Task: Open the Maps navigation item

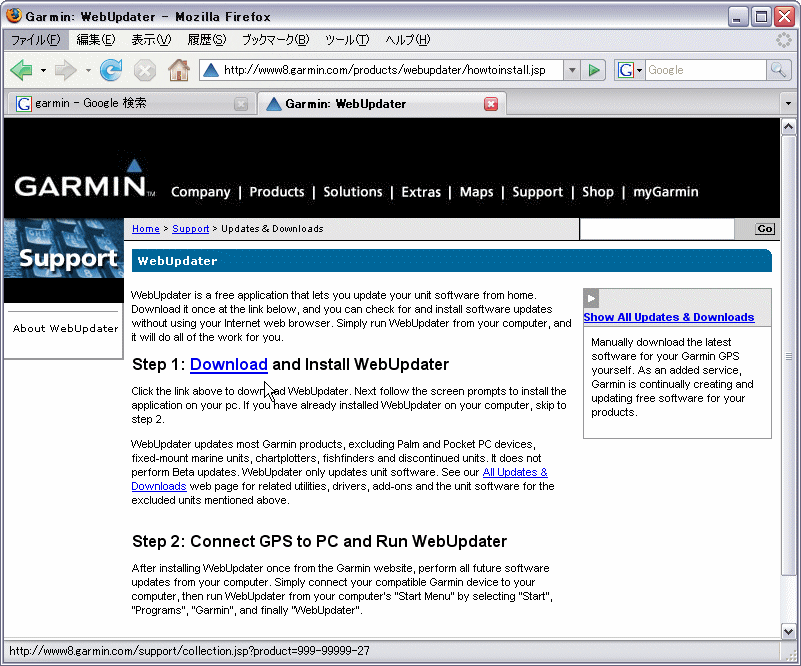Action: [x=476, y=192]
